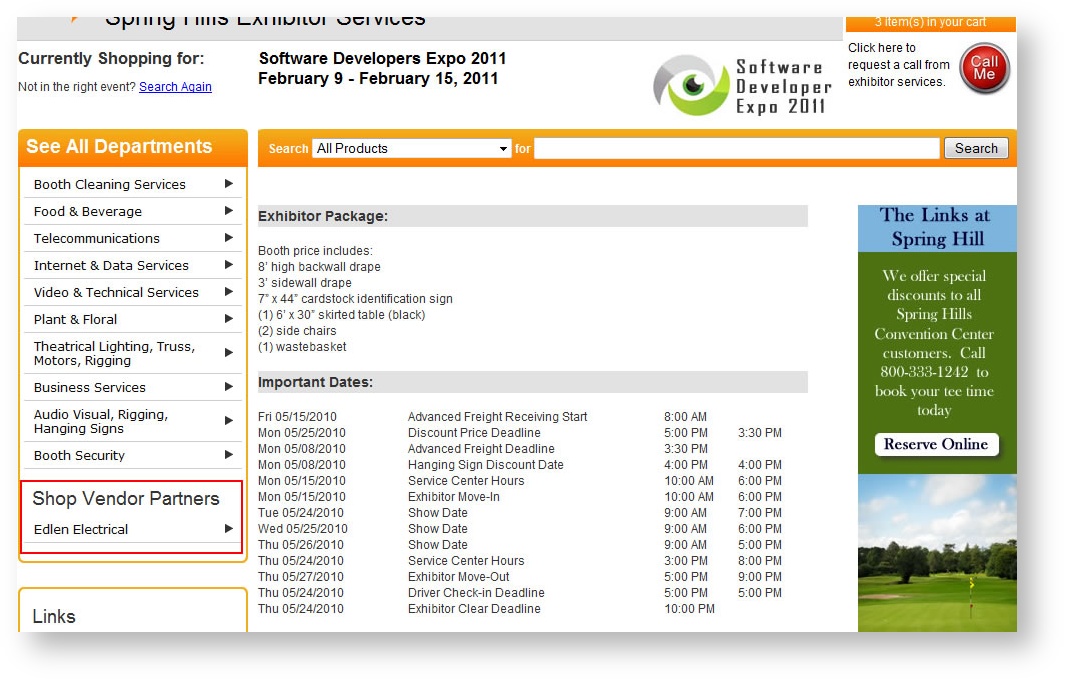Screen dimensions: 1065x680
Task: Click the Reserve Online button
Action: (936, 445)
